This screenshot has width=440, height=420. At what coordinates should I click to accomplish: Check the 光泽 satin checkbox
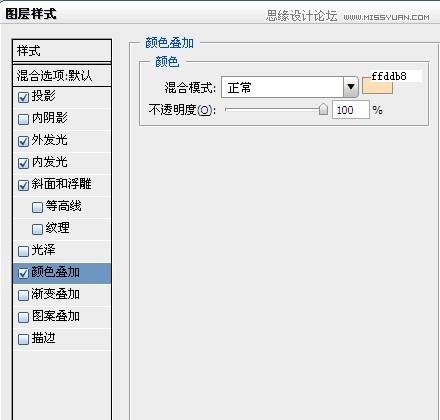23,251
